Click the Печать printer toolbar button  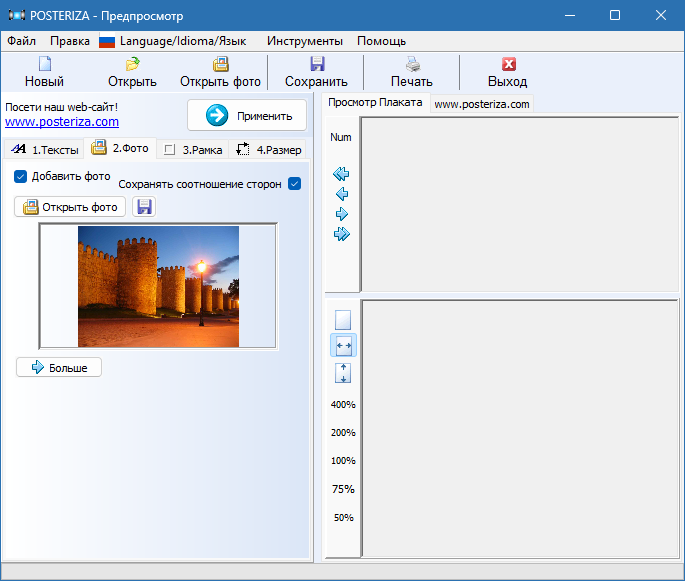412,72
